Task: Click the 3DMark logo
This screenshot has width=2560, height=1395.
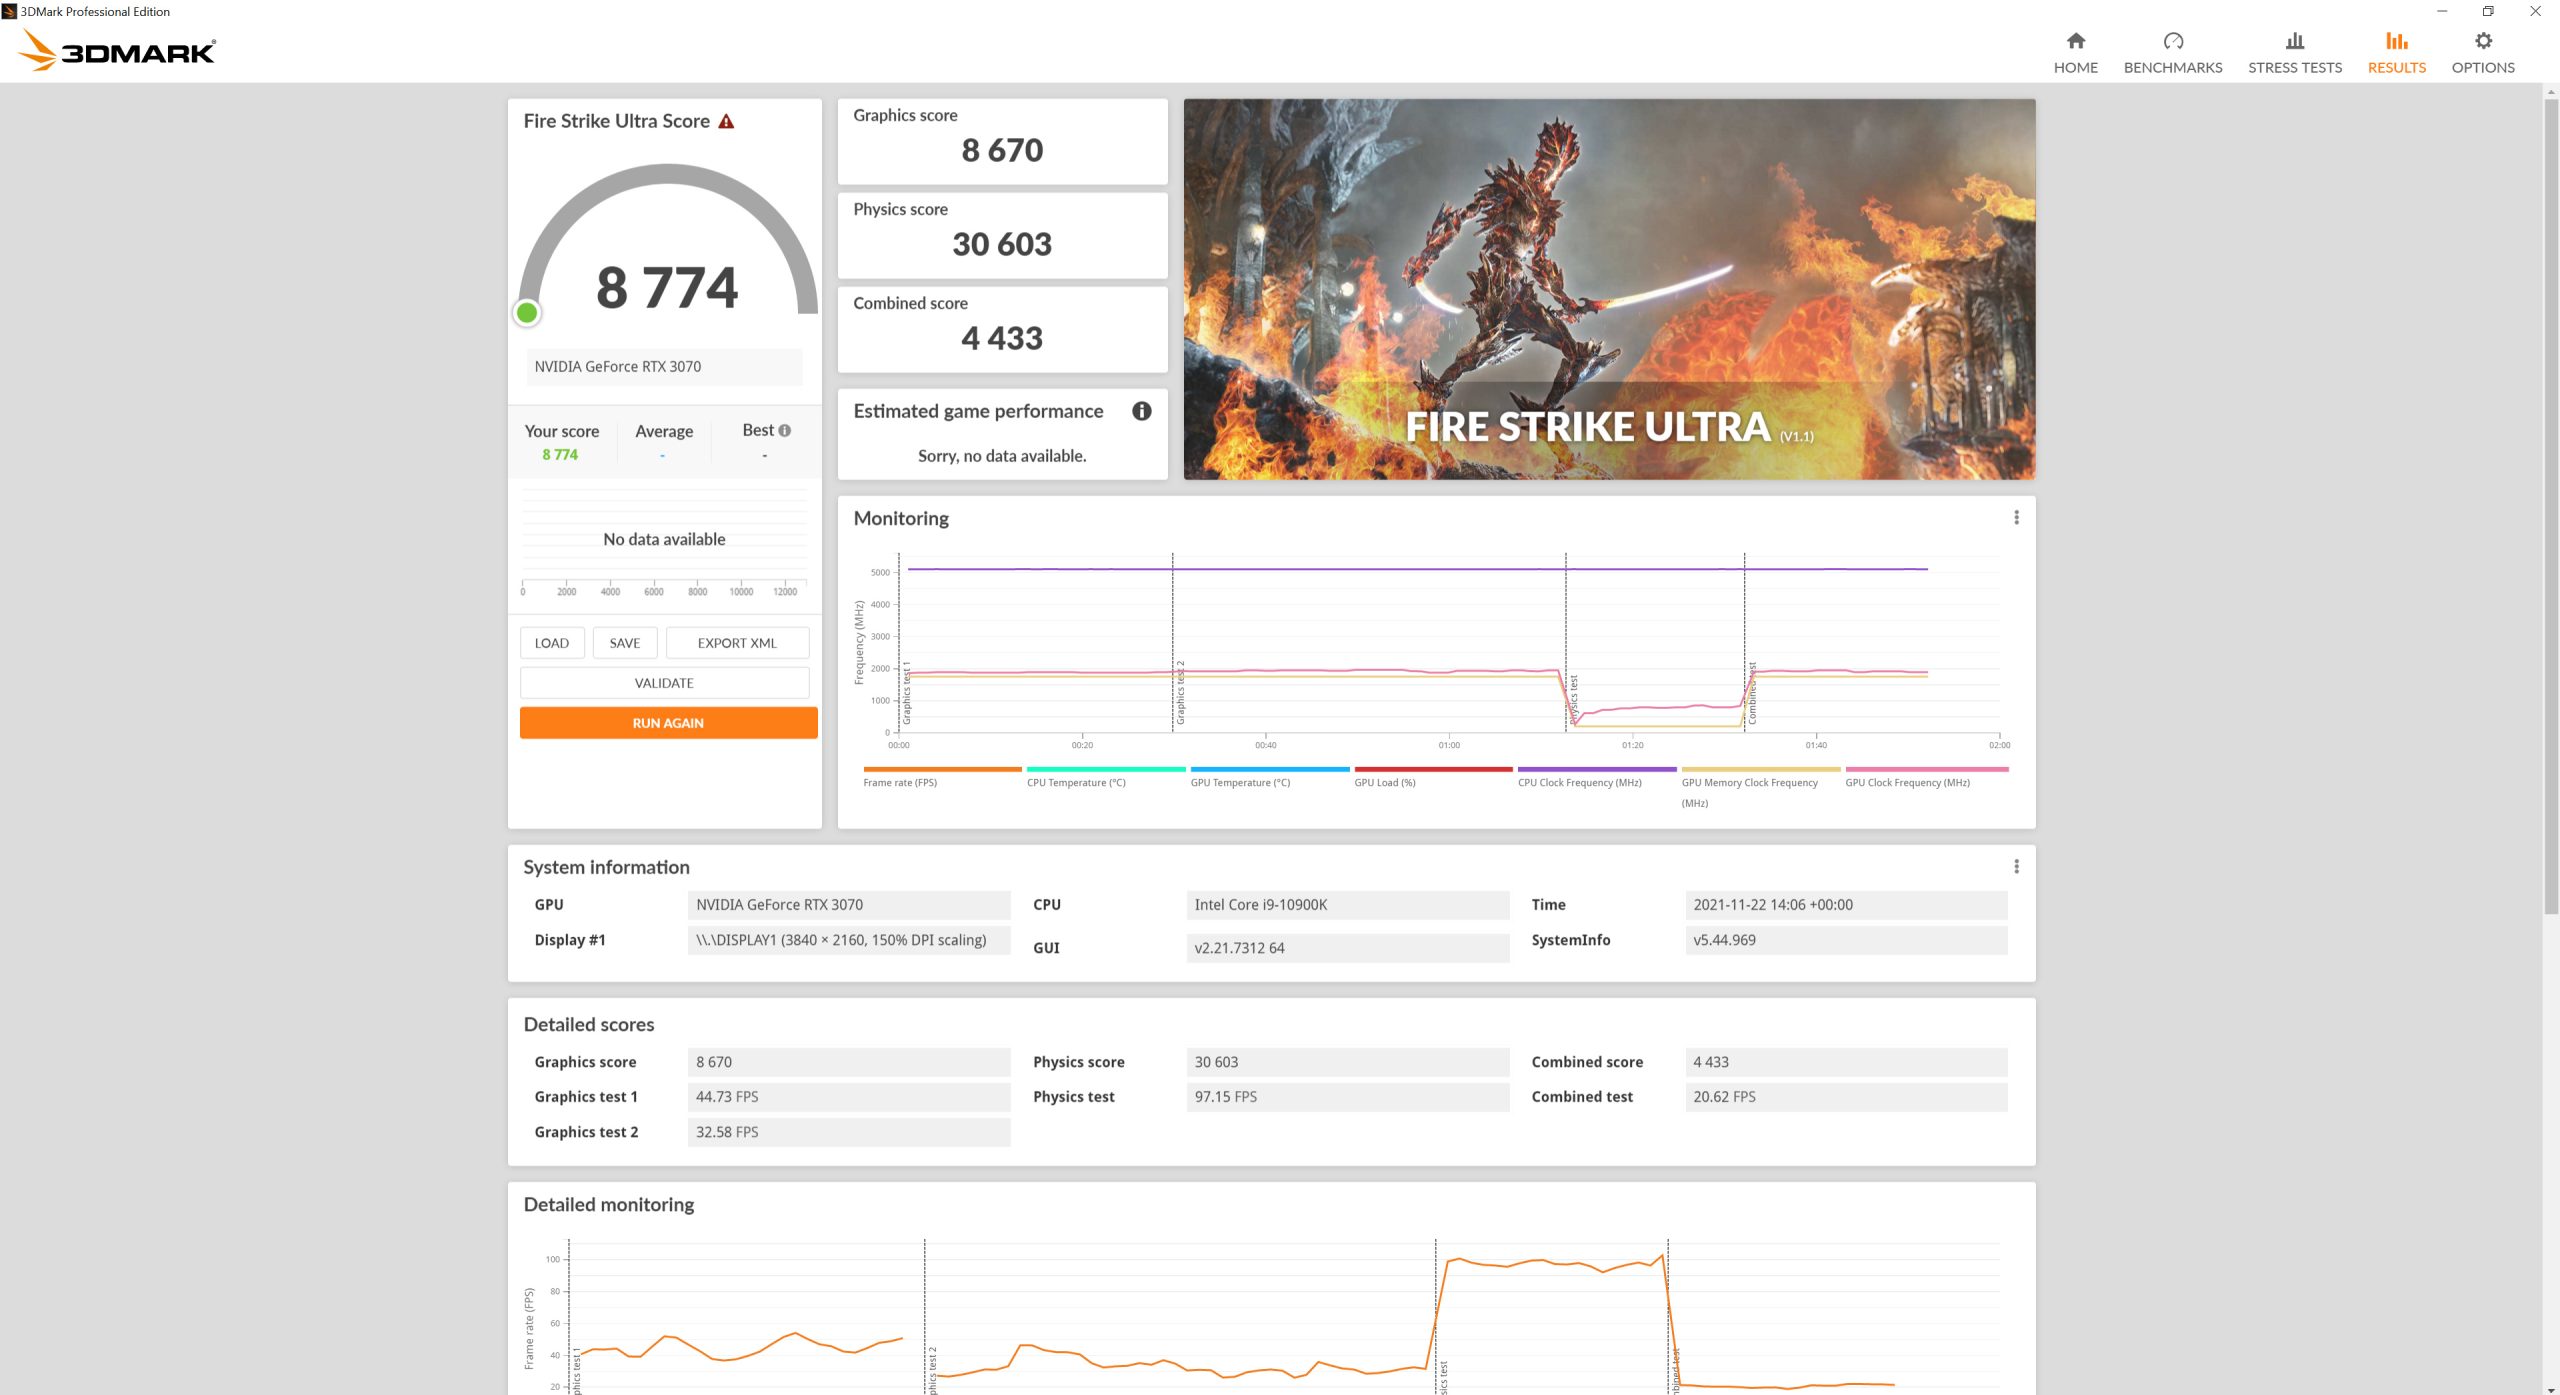Action: click(118, 50)
